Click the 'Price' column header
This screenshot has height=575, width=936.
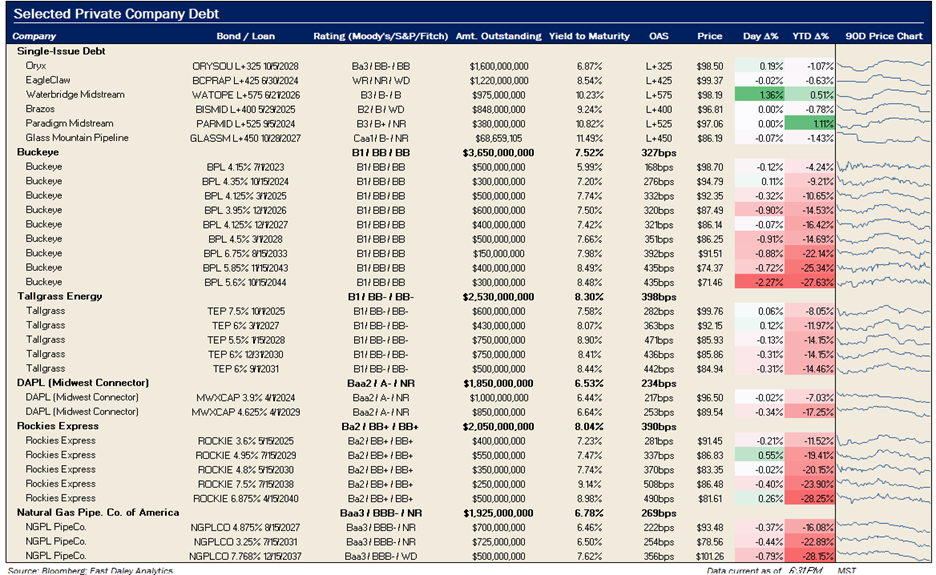[709, 36]
